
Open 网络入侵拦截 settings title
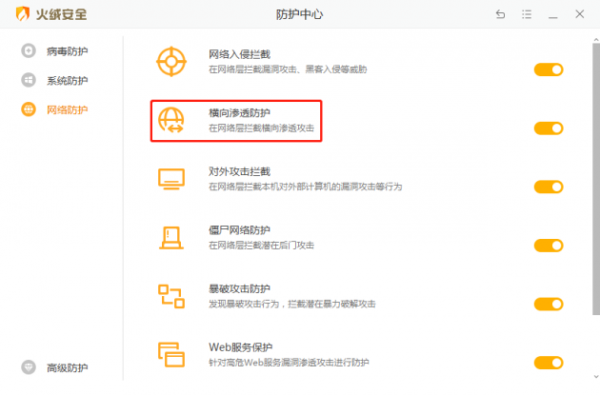(240, 54)
